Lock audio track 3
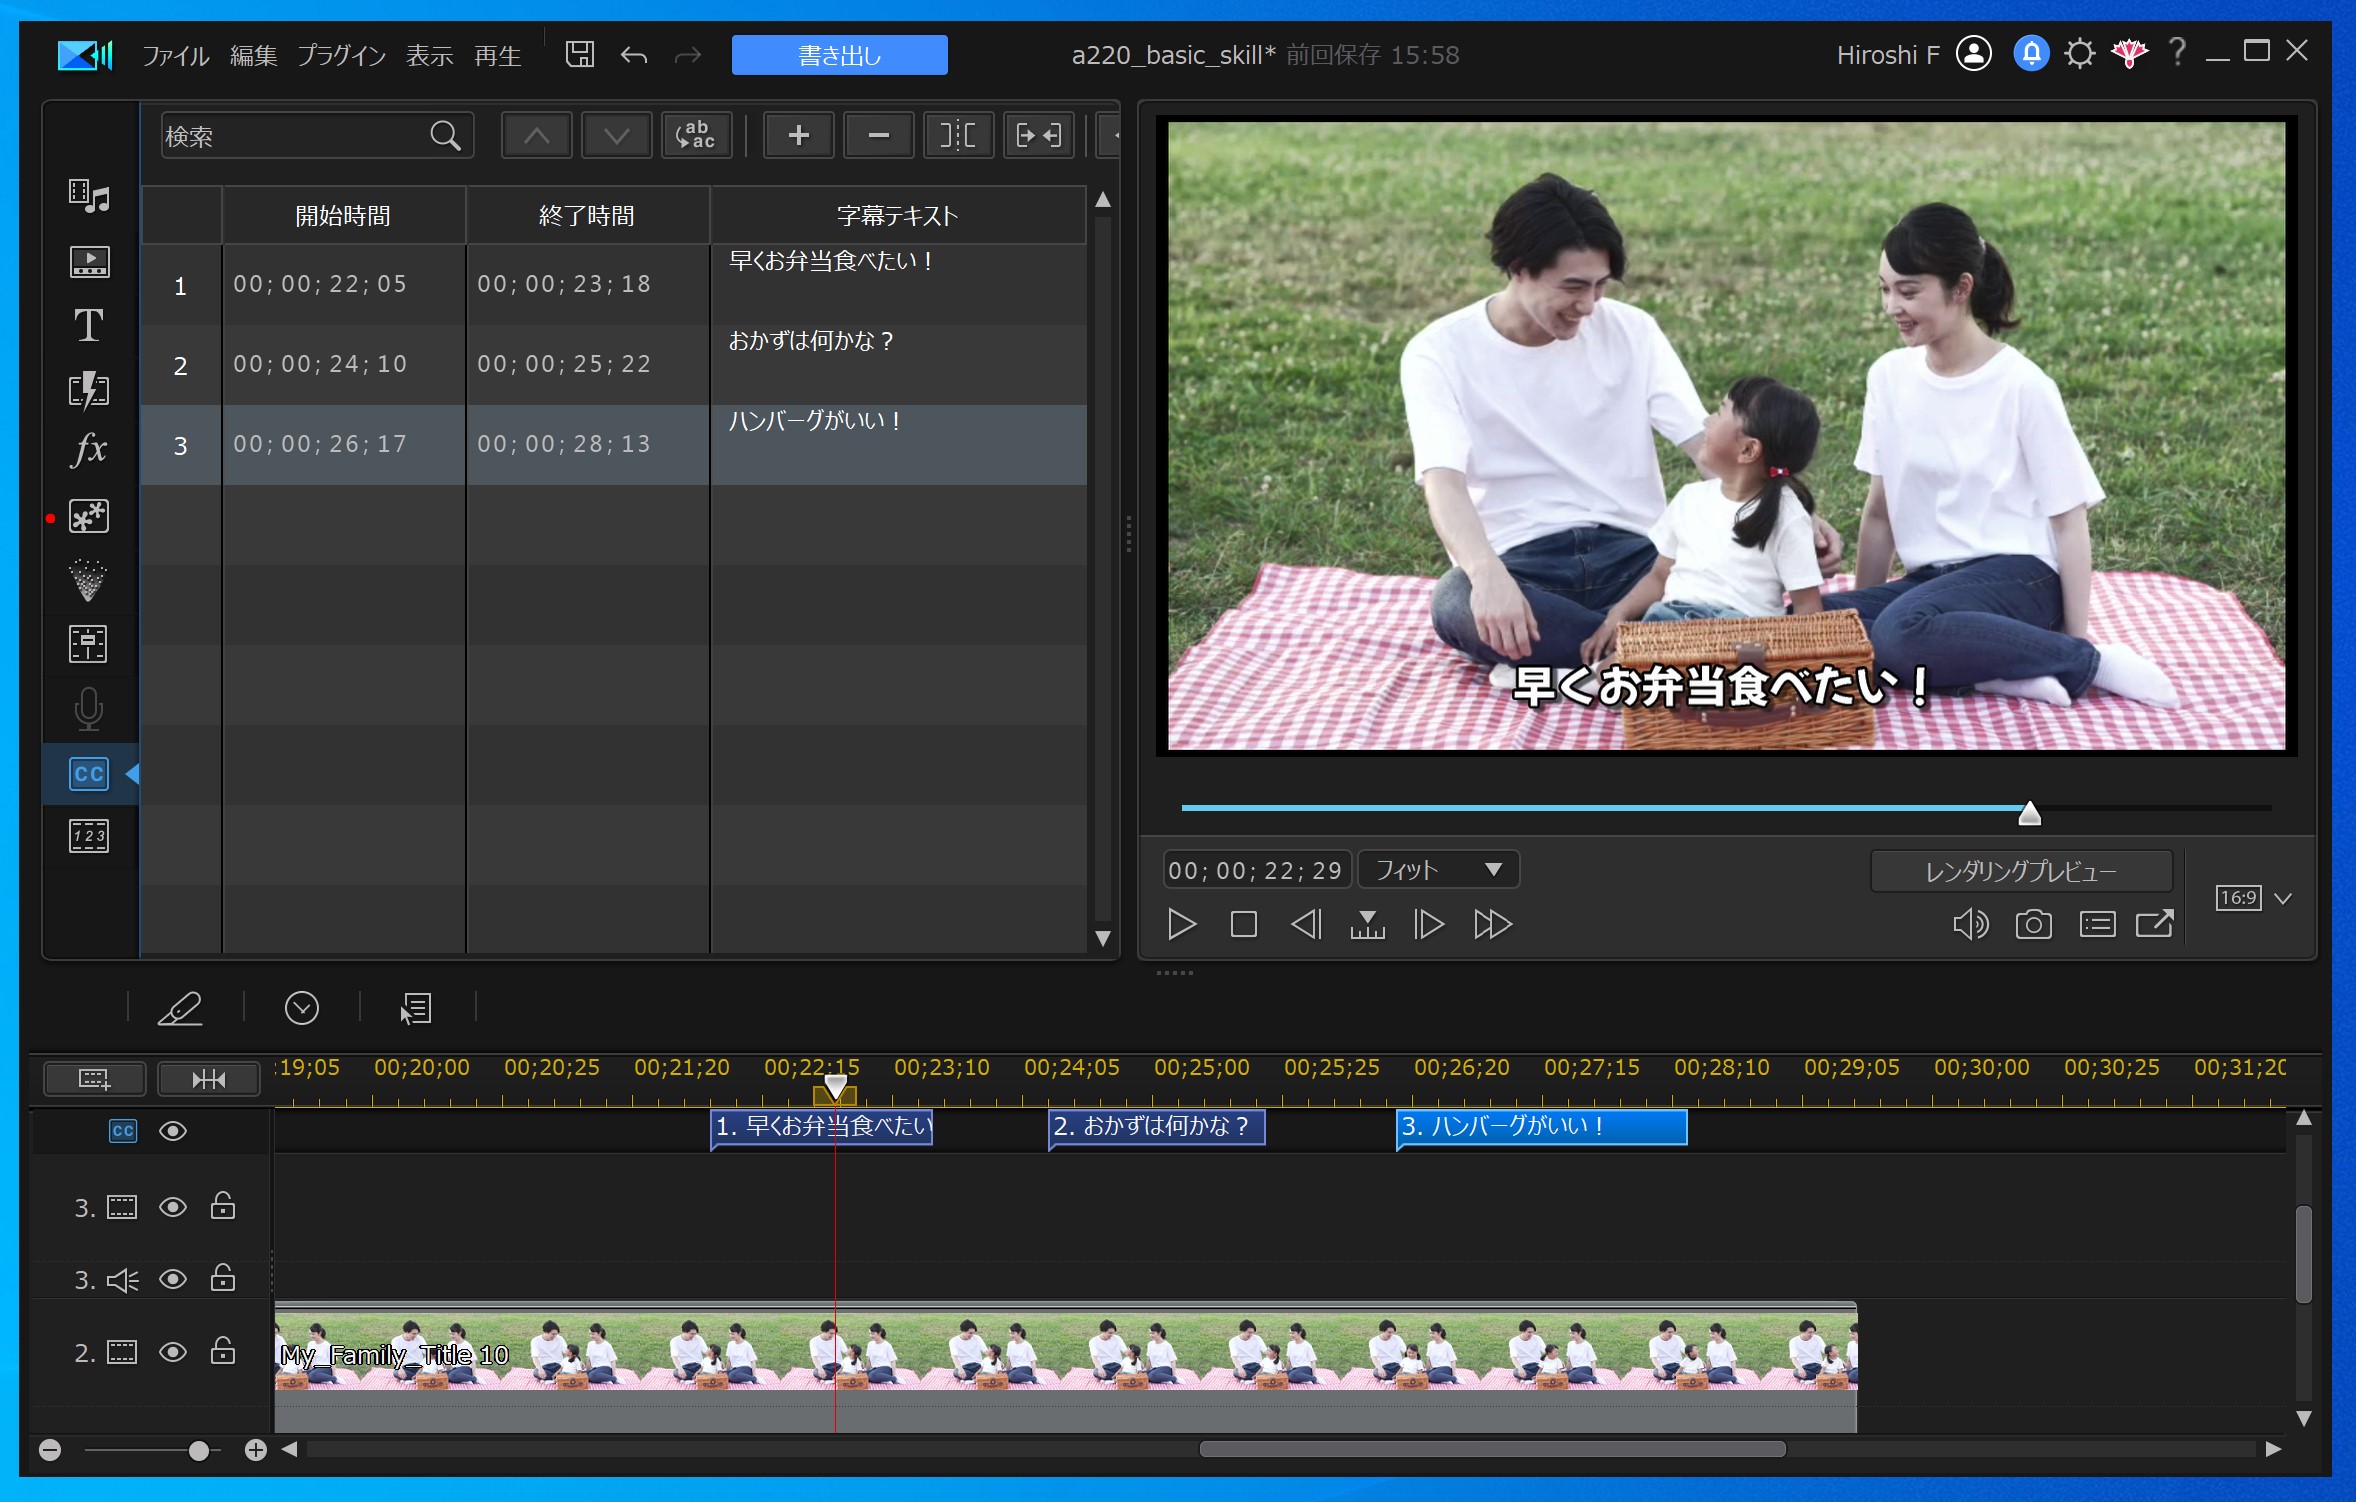 click(x=223, y=1279)
